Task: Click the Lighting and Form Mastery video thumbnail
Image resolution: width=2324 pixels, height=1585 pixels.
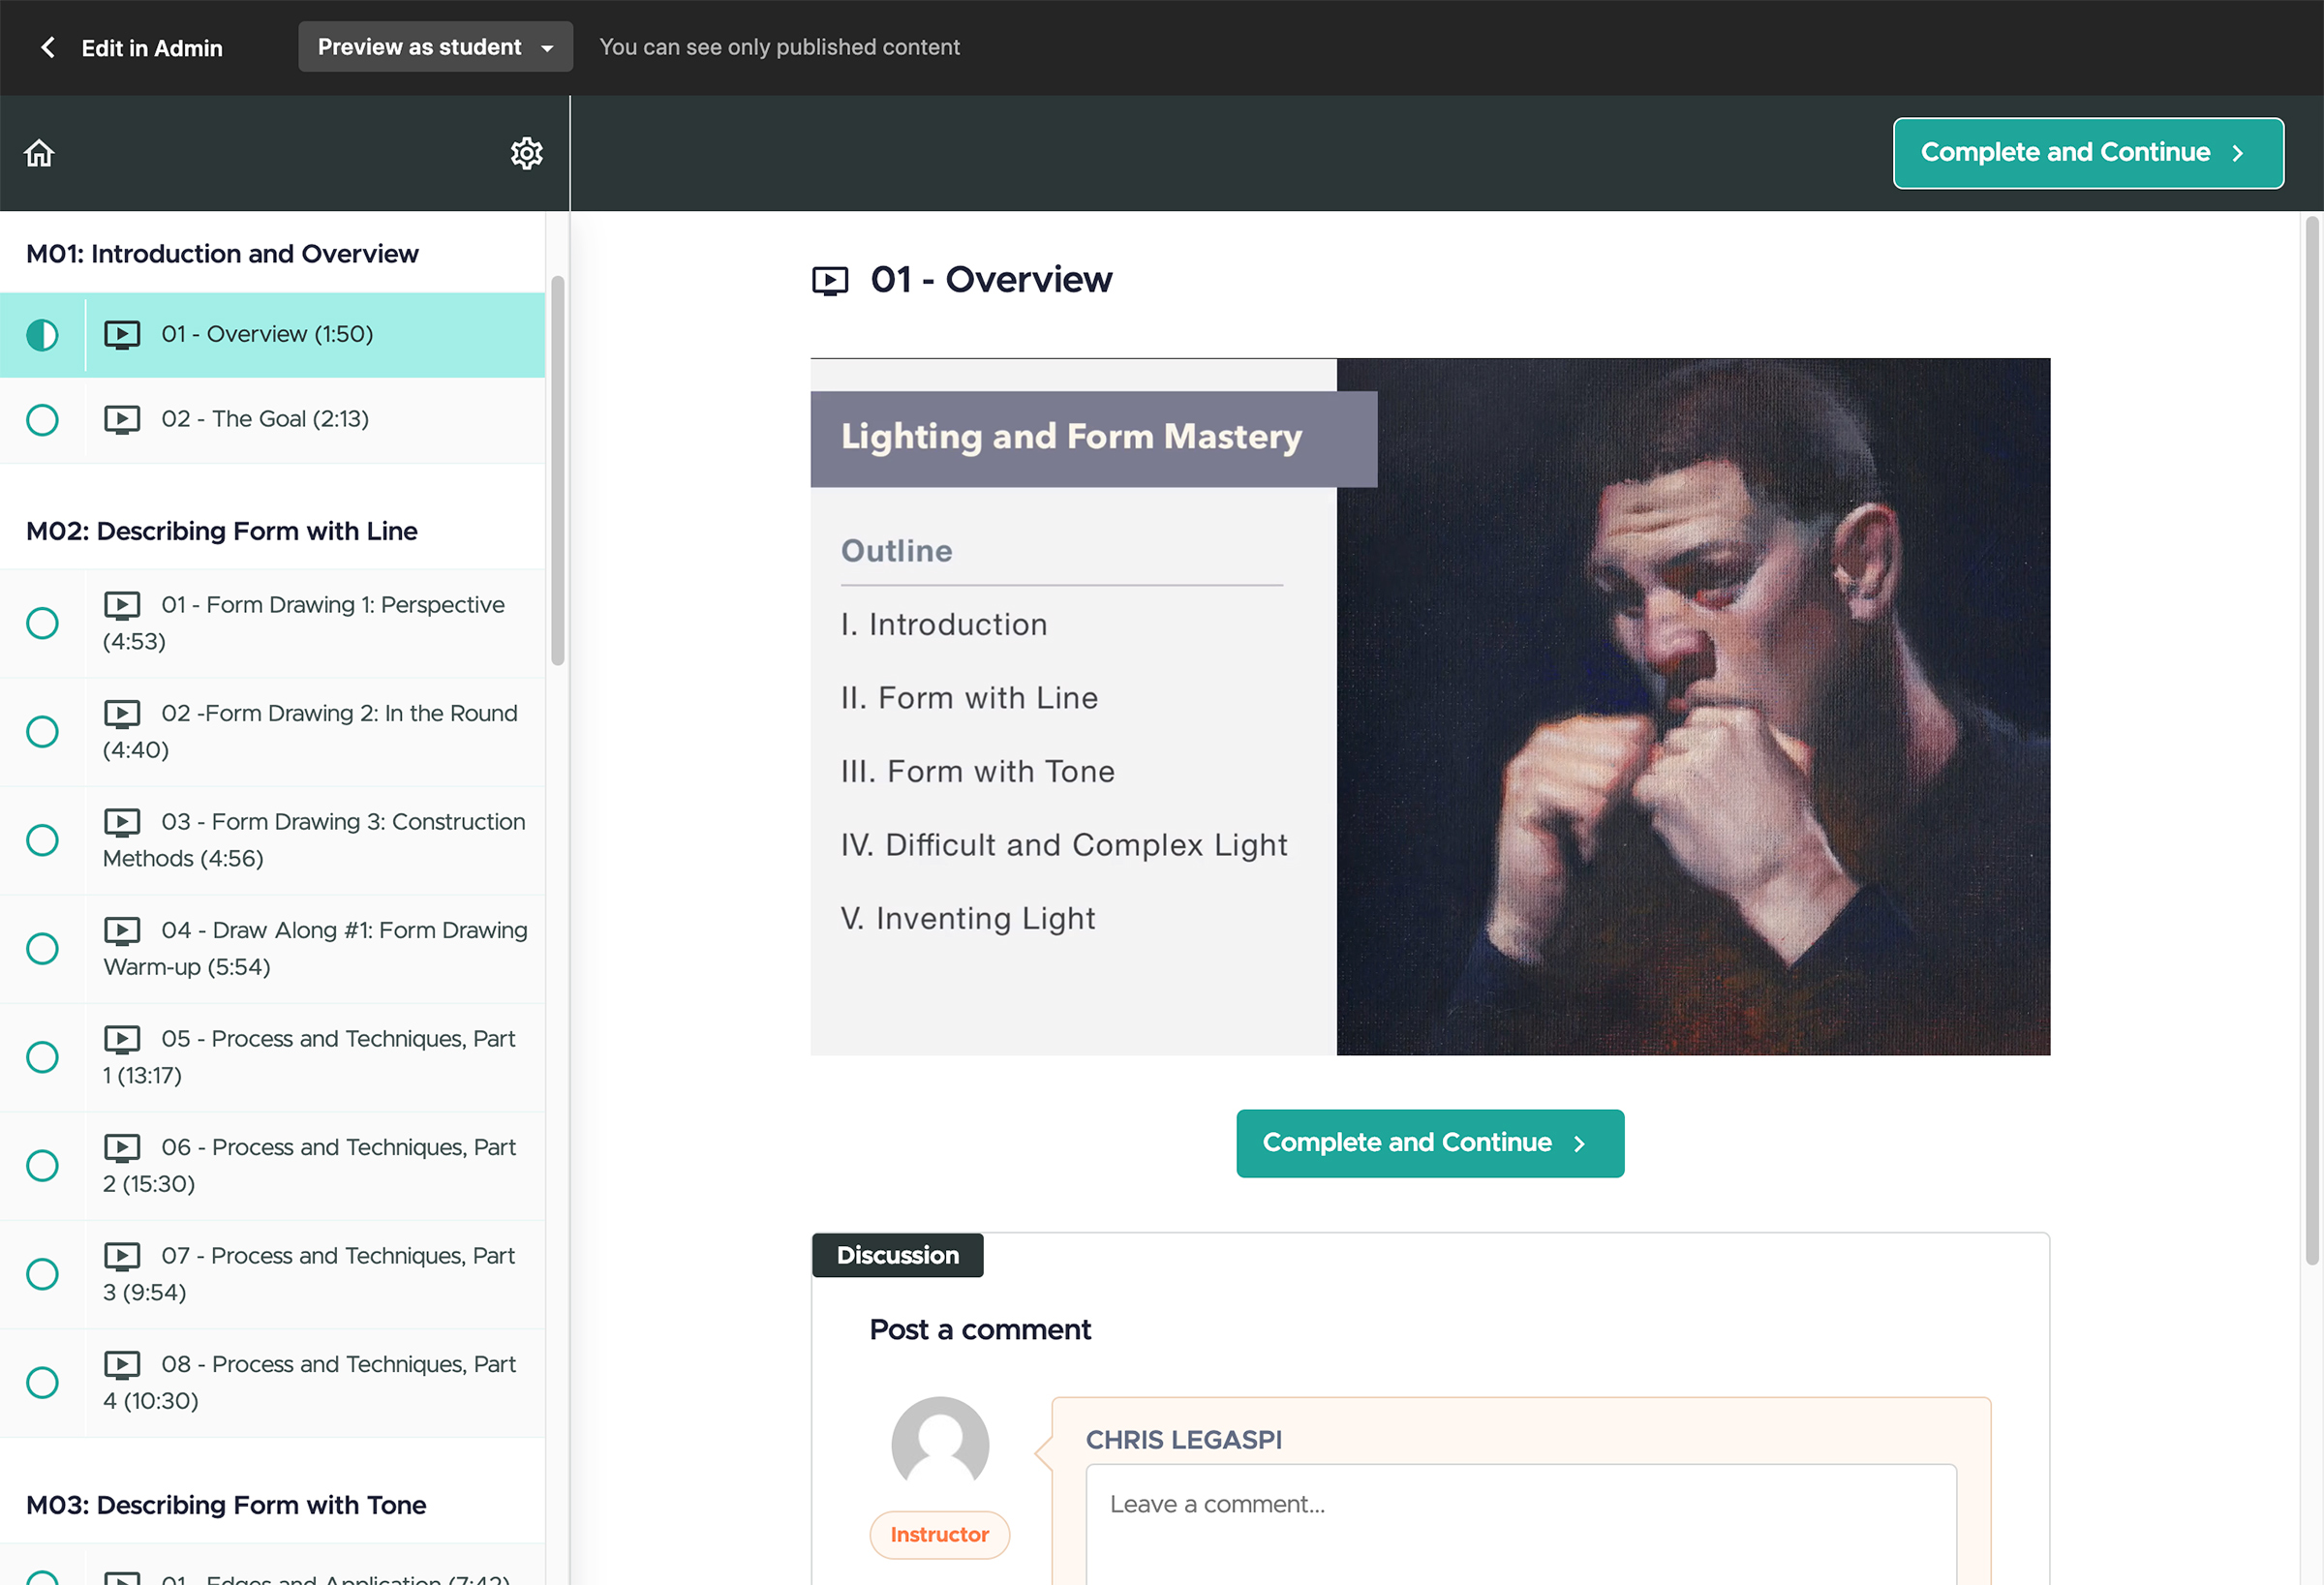Action: (1430, 706)
